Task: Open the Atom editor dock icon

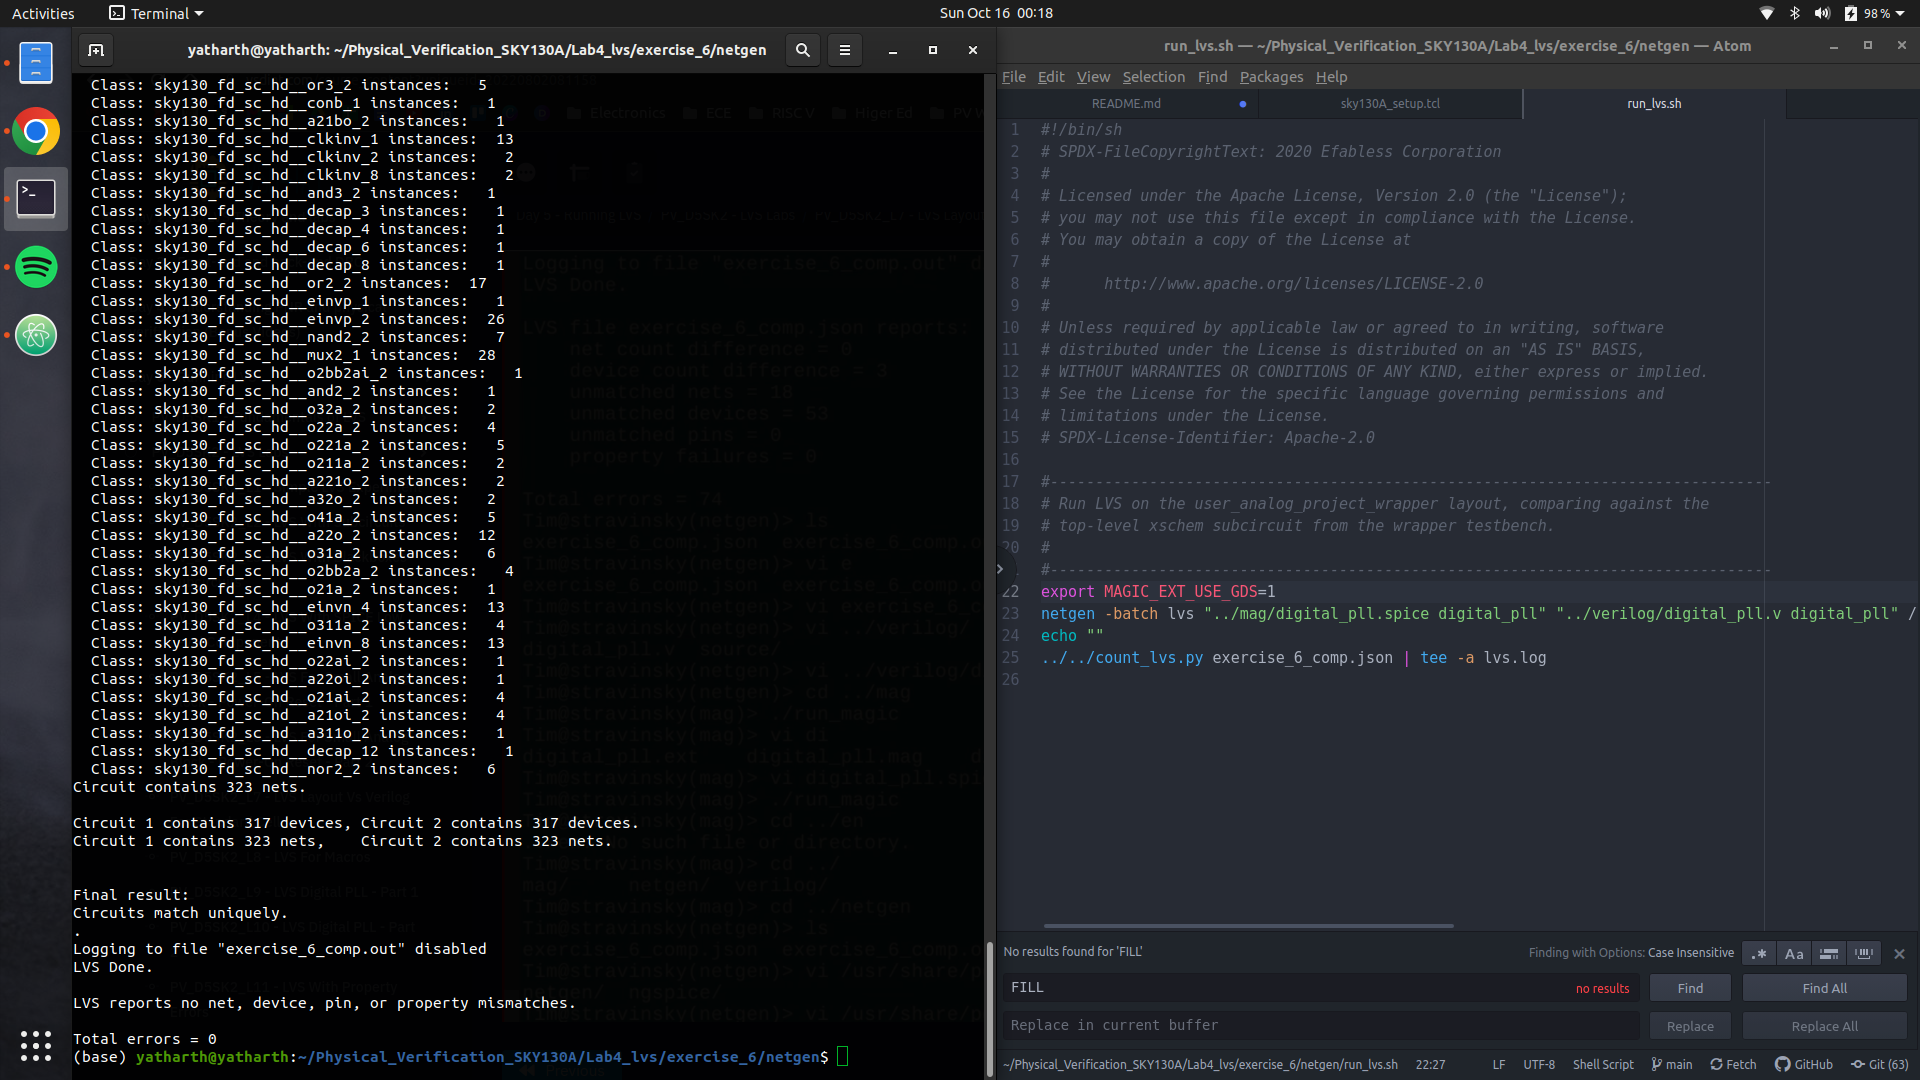Action: click(x=36, y=335)
